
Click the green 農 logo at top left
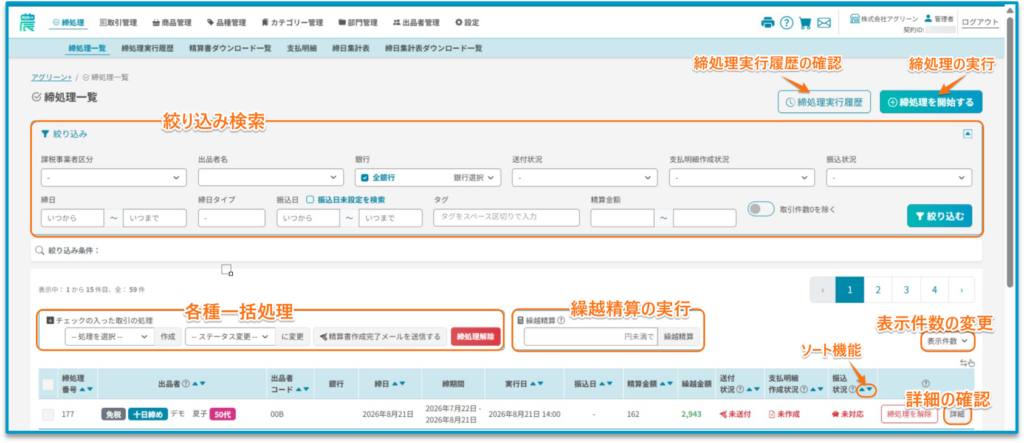[x=29, y=22]
